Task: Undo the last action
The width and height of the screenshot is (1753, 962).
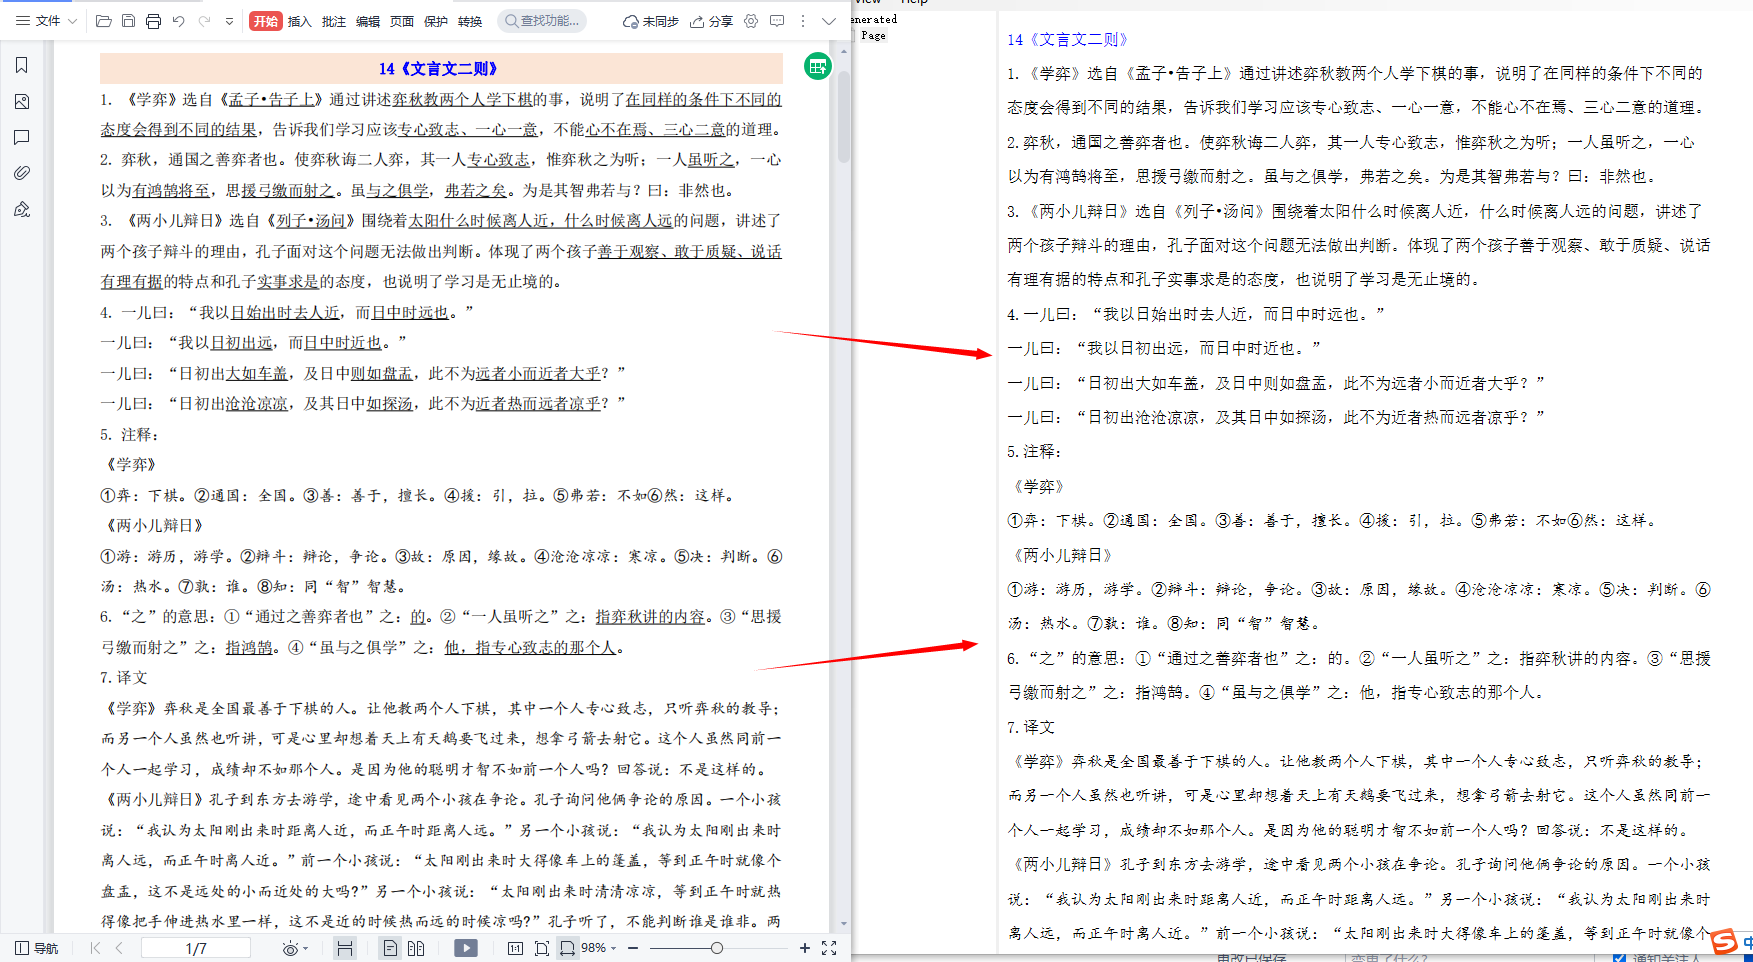Action: coord(178,20)
